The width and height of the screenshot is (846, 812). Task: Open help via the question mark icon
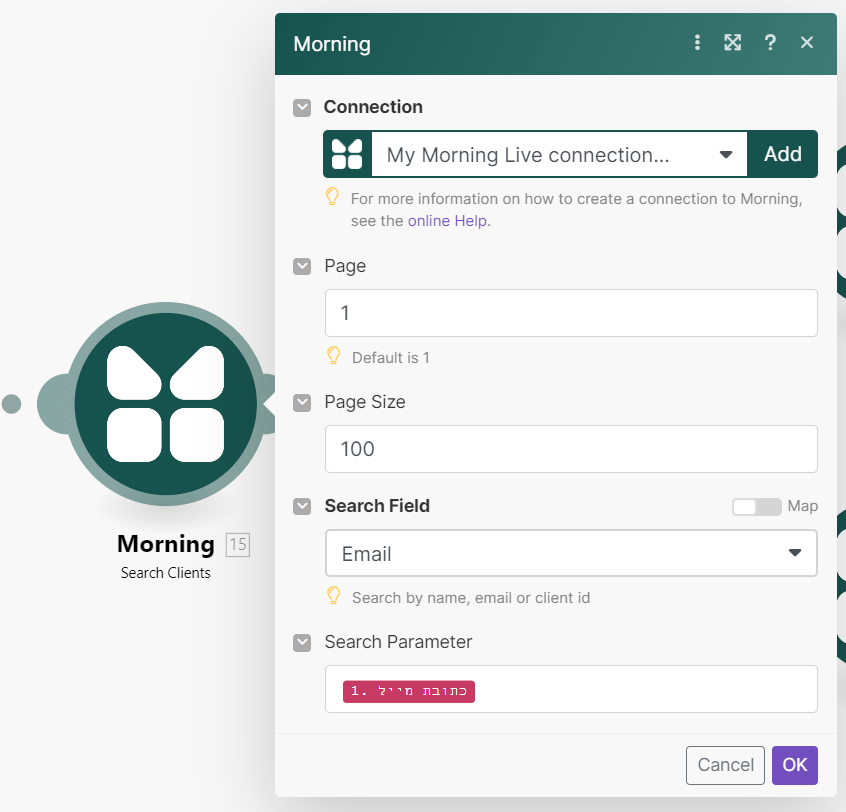770,43
